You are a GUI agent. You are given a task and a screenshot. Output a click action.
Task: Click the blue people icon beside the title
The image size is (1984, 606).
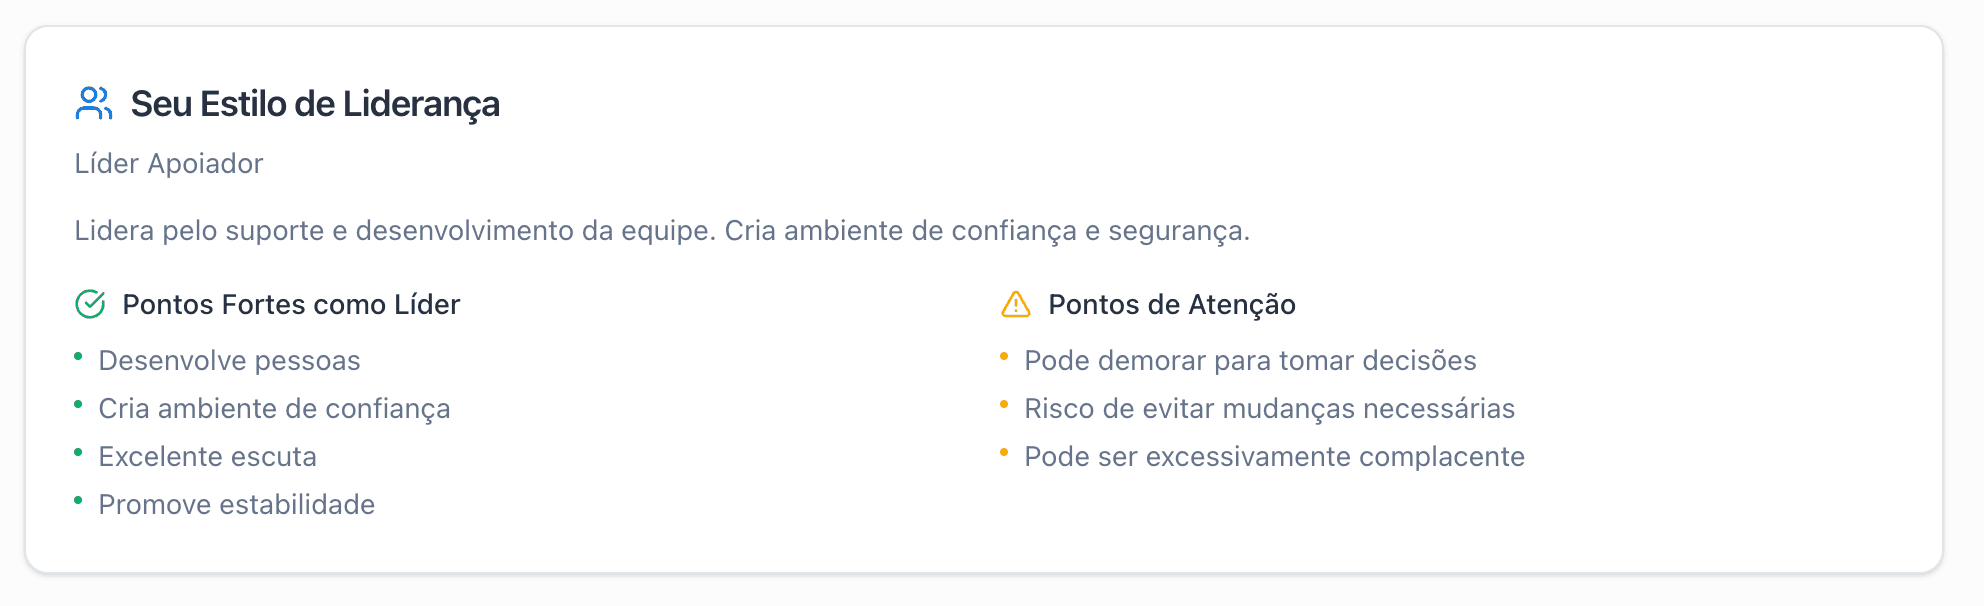pyautogui.click(x=92, y=103)
